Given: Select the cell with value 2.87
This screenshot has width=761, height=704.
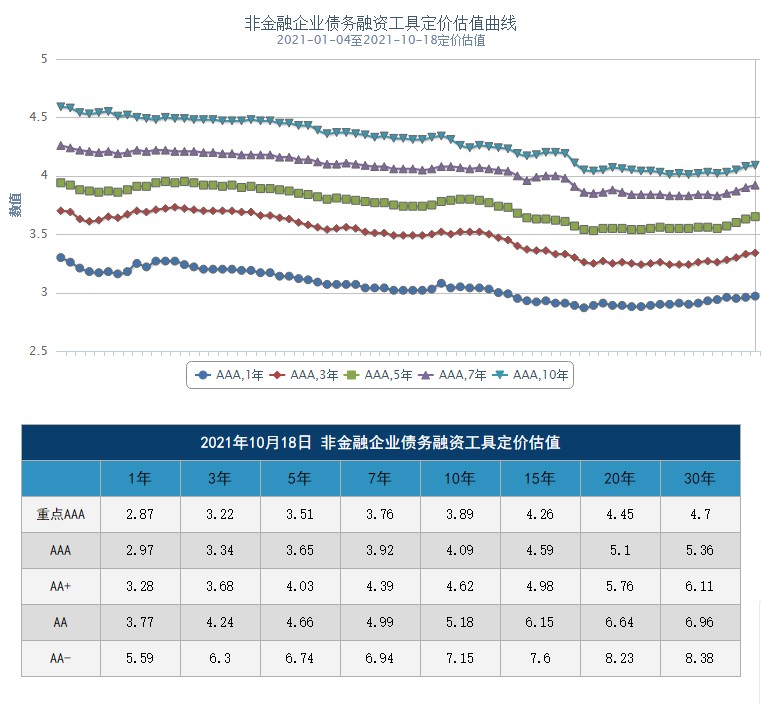Looking at the screenshot, I should point(140,514).
